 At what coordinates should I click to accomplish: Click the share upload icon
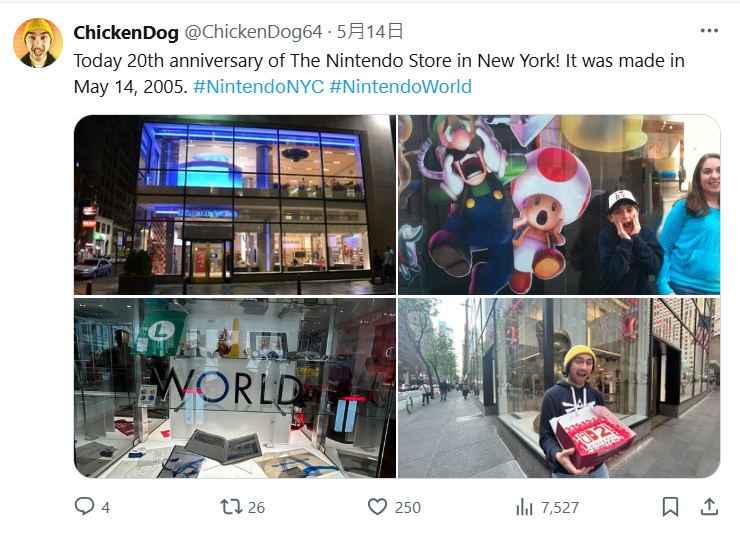pos(709,507)
